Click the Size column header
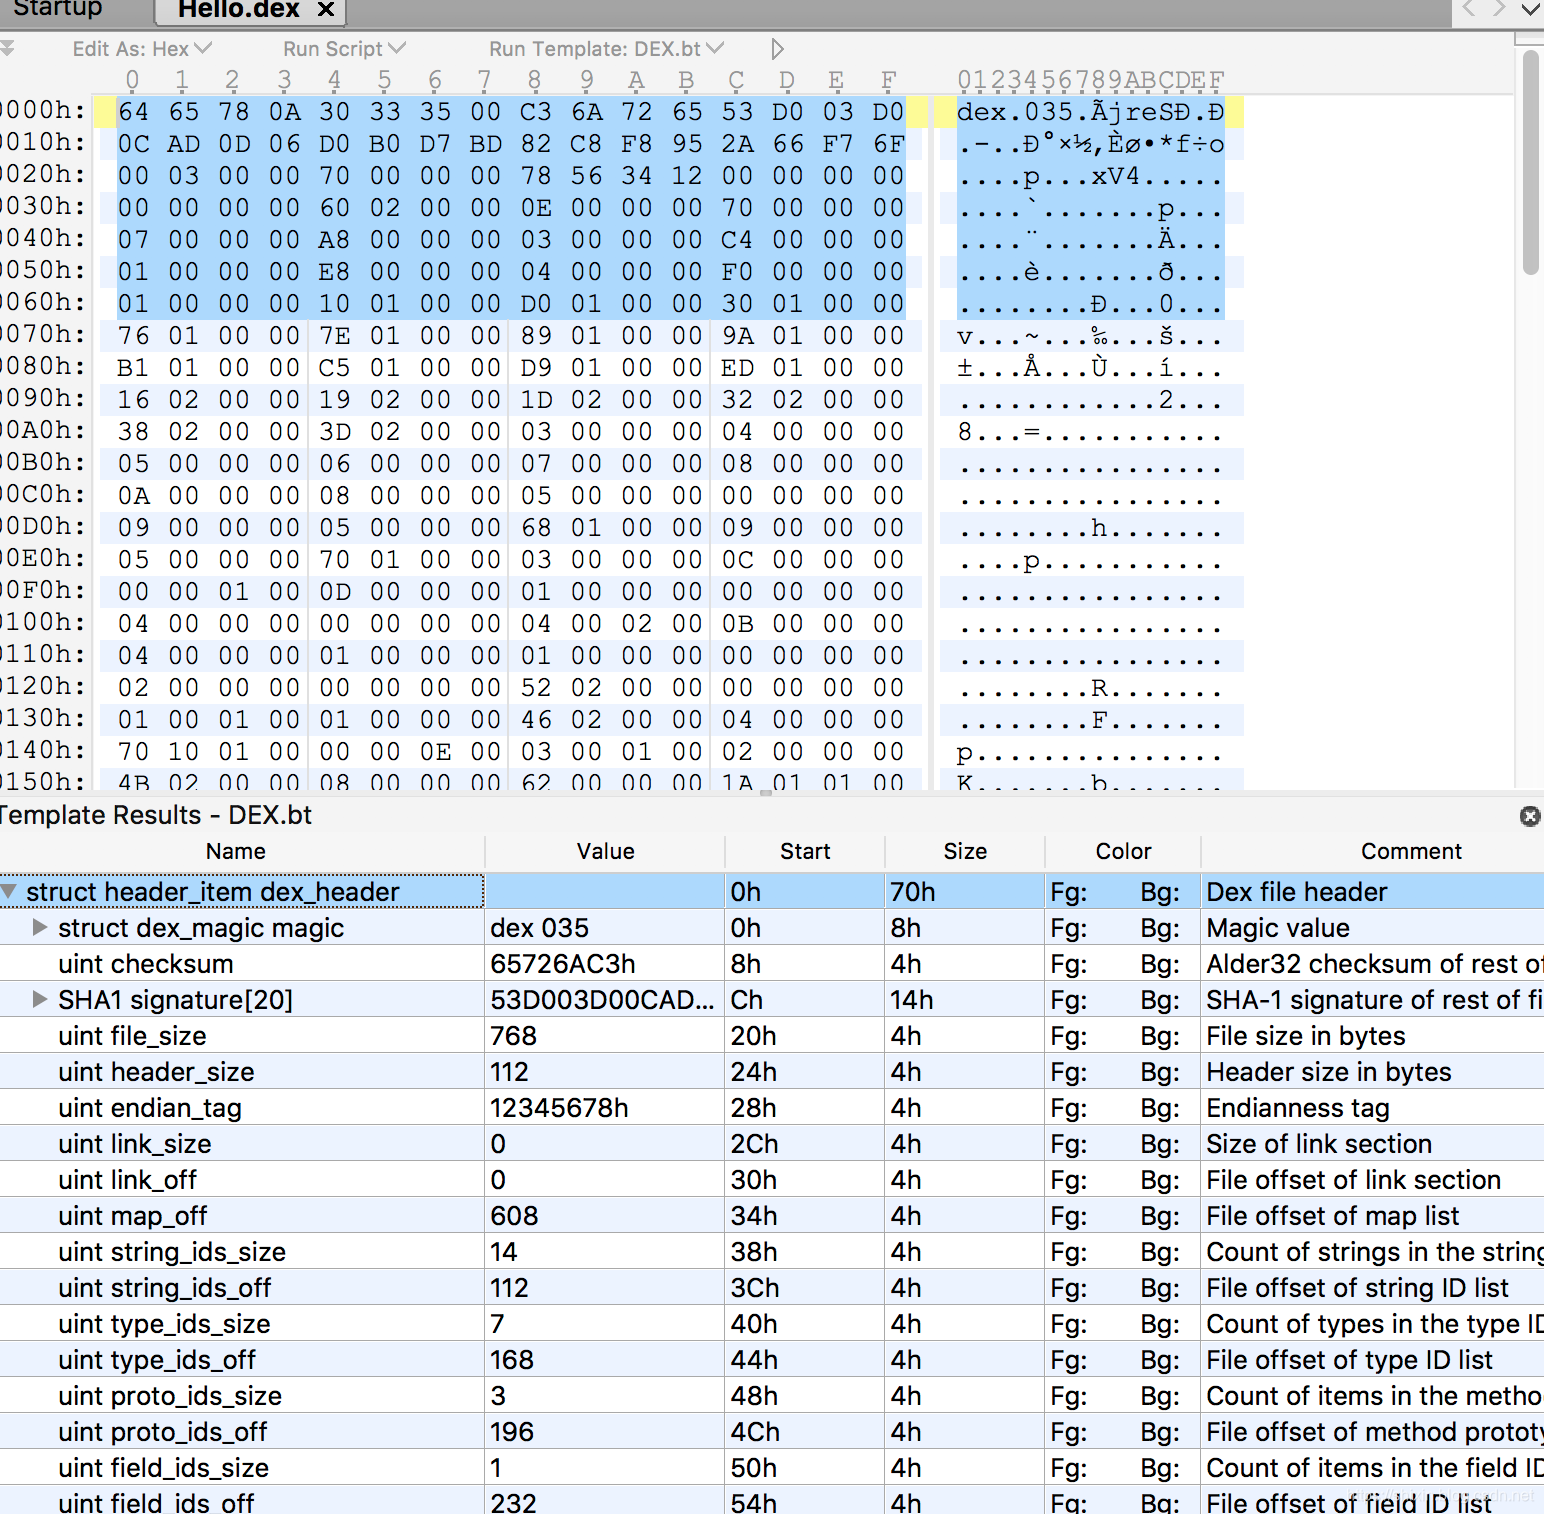 (x=965, y=851)
